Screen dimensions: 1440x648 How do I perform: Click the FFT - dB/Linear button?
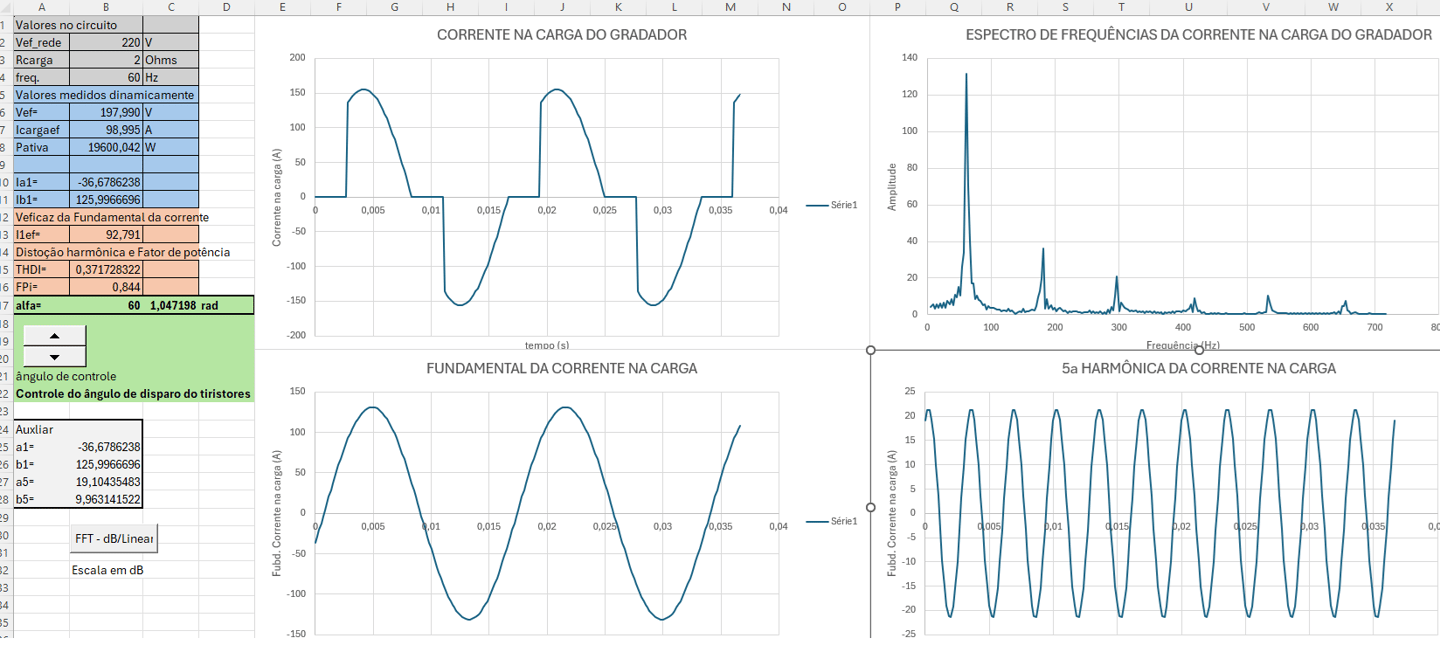pyautogui.click(x=114, y=538)
